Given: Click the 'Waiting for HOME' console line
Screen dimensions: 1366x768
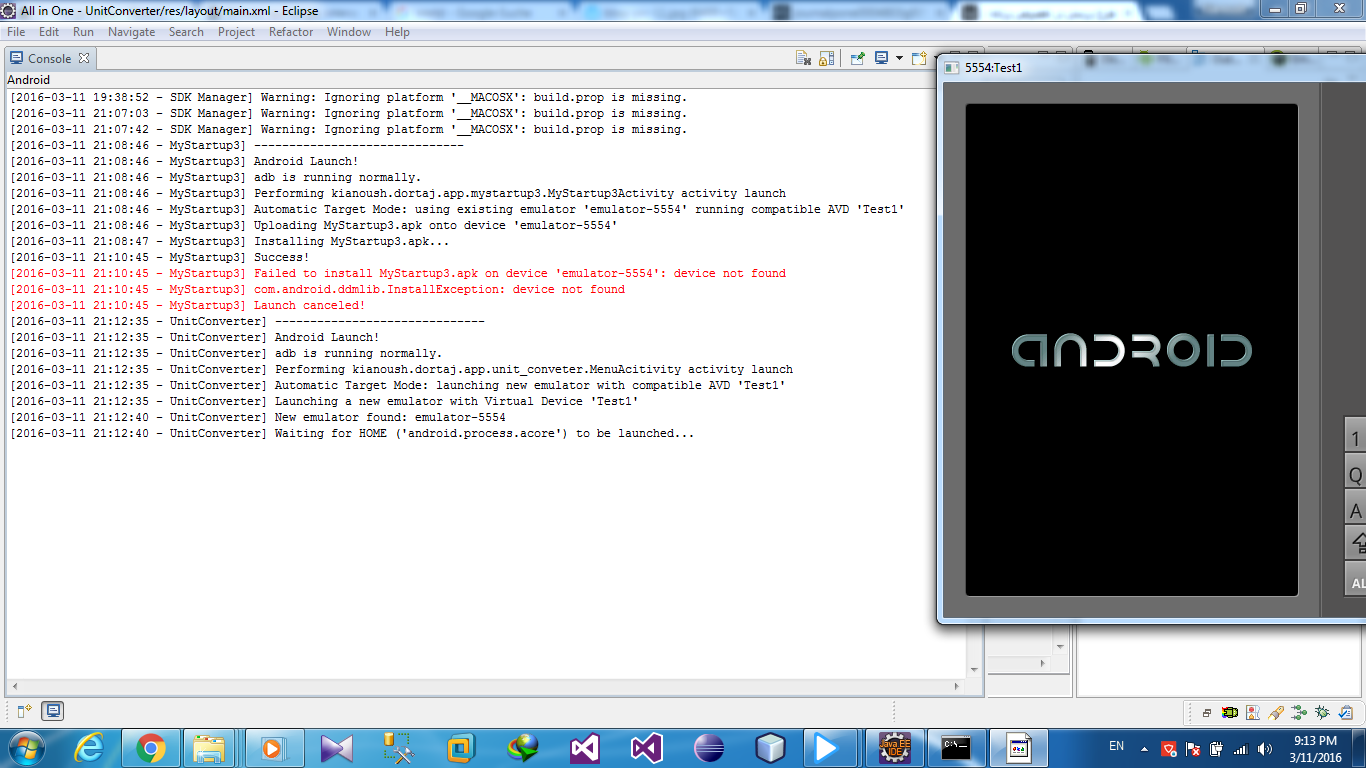Looking at the screenshot, I should tap(352, 433).
